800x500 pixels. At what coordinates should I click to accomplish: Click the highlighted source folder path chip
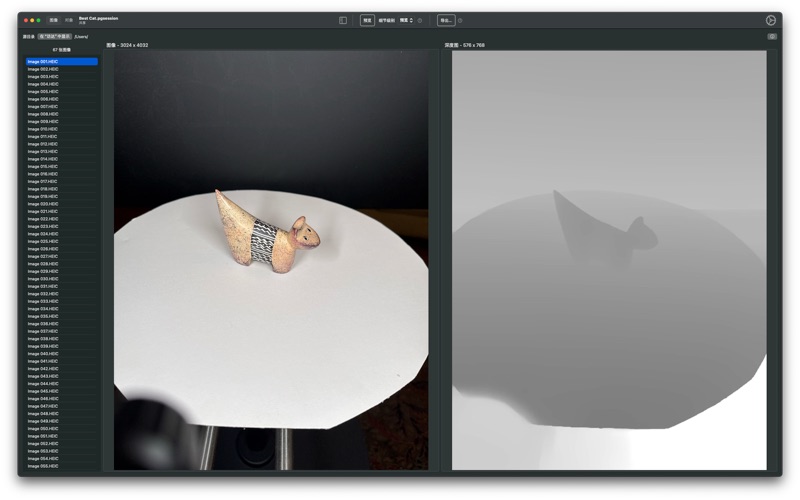(54, 36)
